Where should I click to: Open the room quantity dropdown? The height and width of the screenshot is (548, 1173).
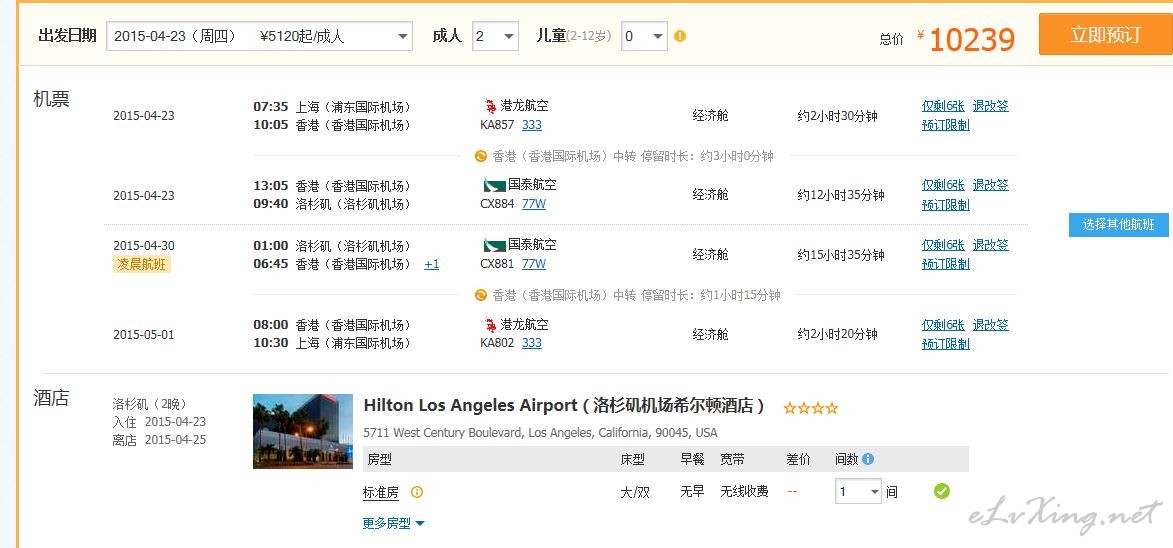point(858,491)
